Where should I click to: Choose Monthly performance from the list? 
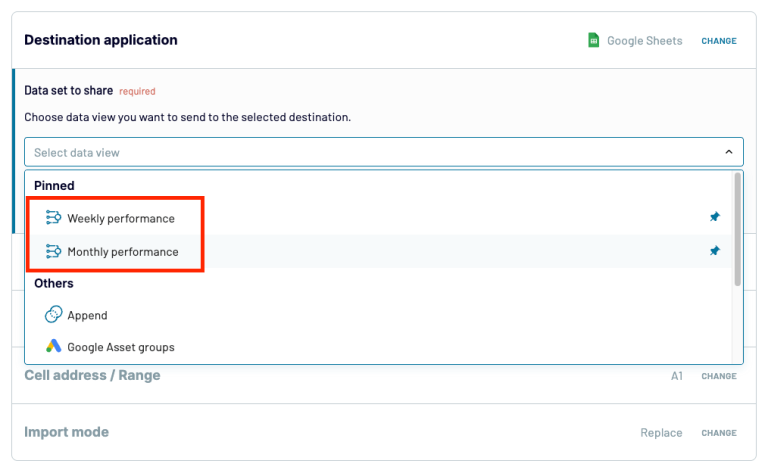coord(123,252)
